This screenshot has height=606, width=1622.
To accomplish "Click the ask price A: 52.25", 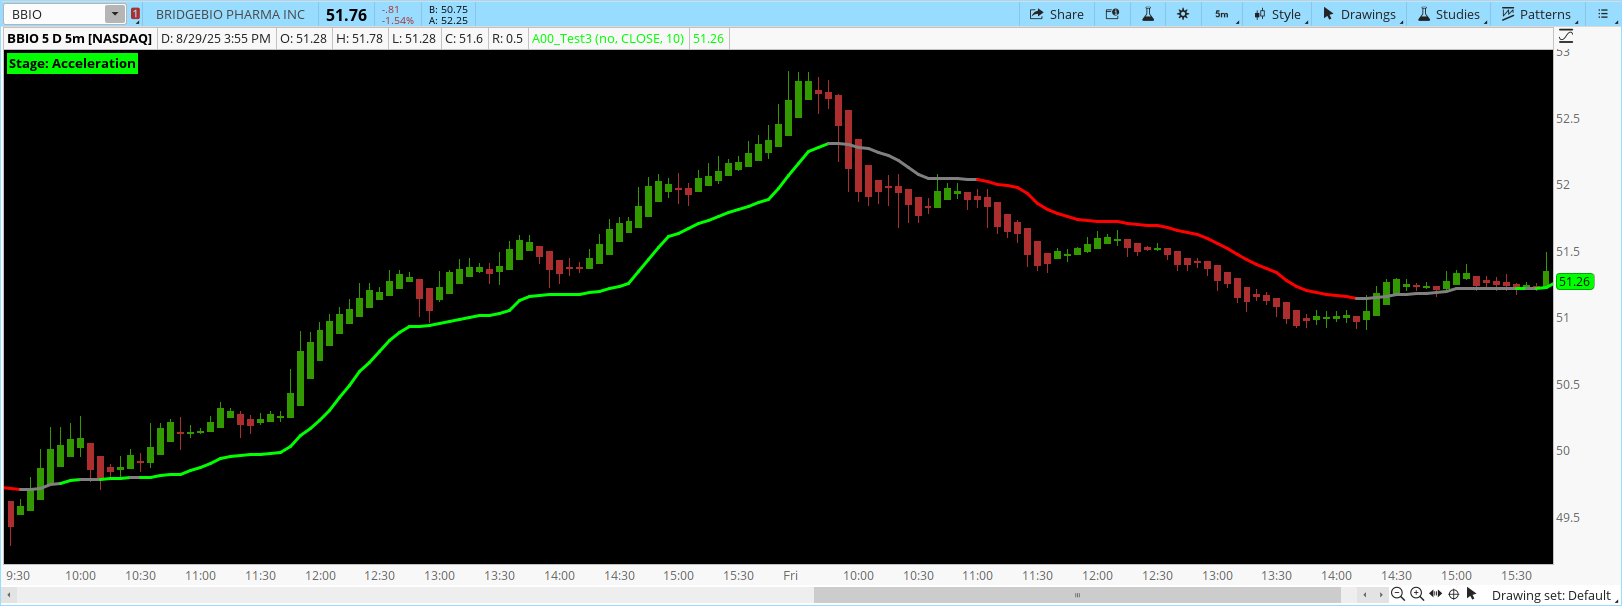I will click(448, 20).
